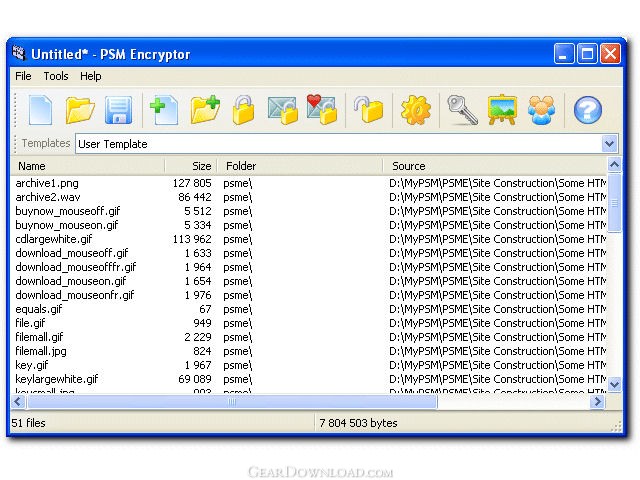Select archive1.png in the file list
This screenshot has height=480, width=640.
tap(47, 183)
